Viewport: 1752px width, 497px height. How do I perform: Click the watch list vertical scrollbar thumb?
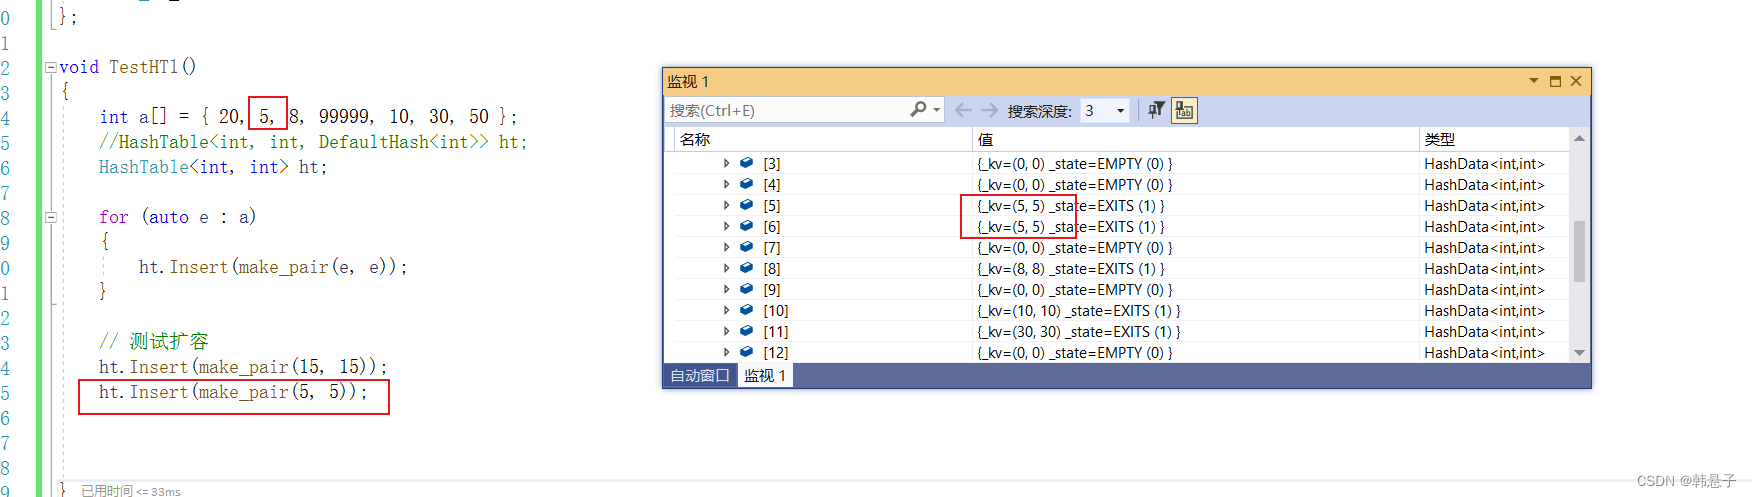point(1580,251)
